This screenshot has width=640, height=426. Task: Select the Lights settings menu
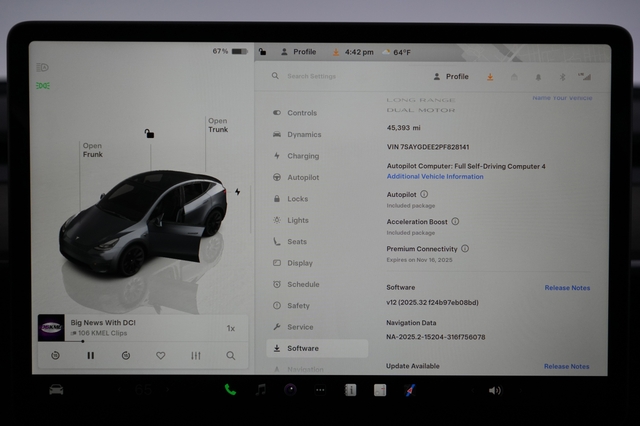291,220
